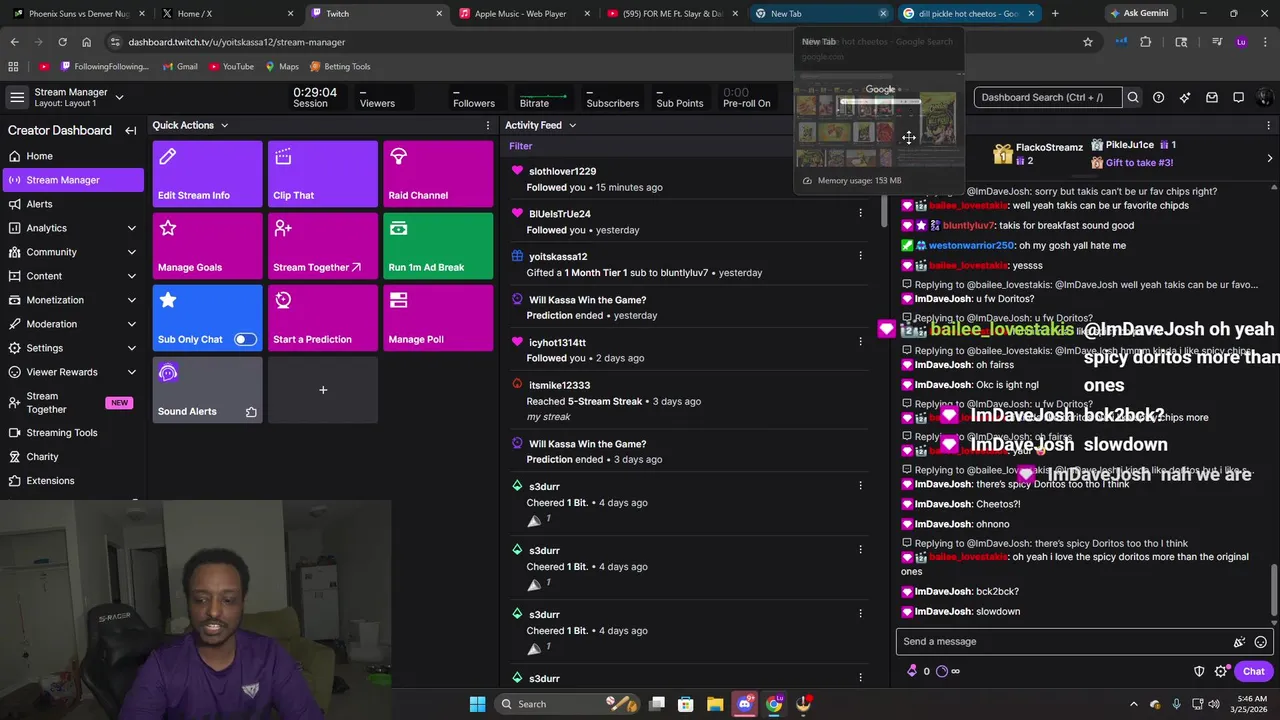Open options for BlUeIsTrUe24 follow event
The width and height of the screenshot is (1280, 720).
[x=860, y=213]
